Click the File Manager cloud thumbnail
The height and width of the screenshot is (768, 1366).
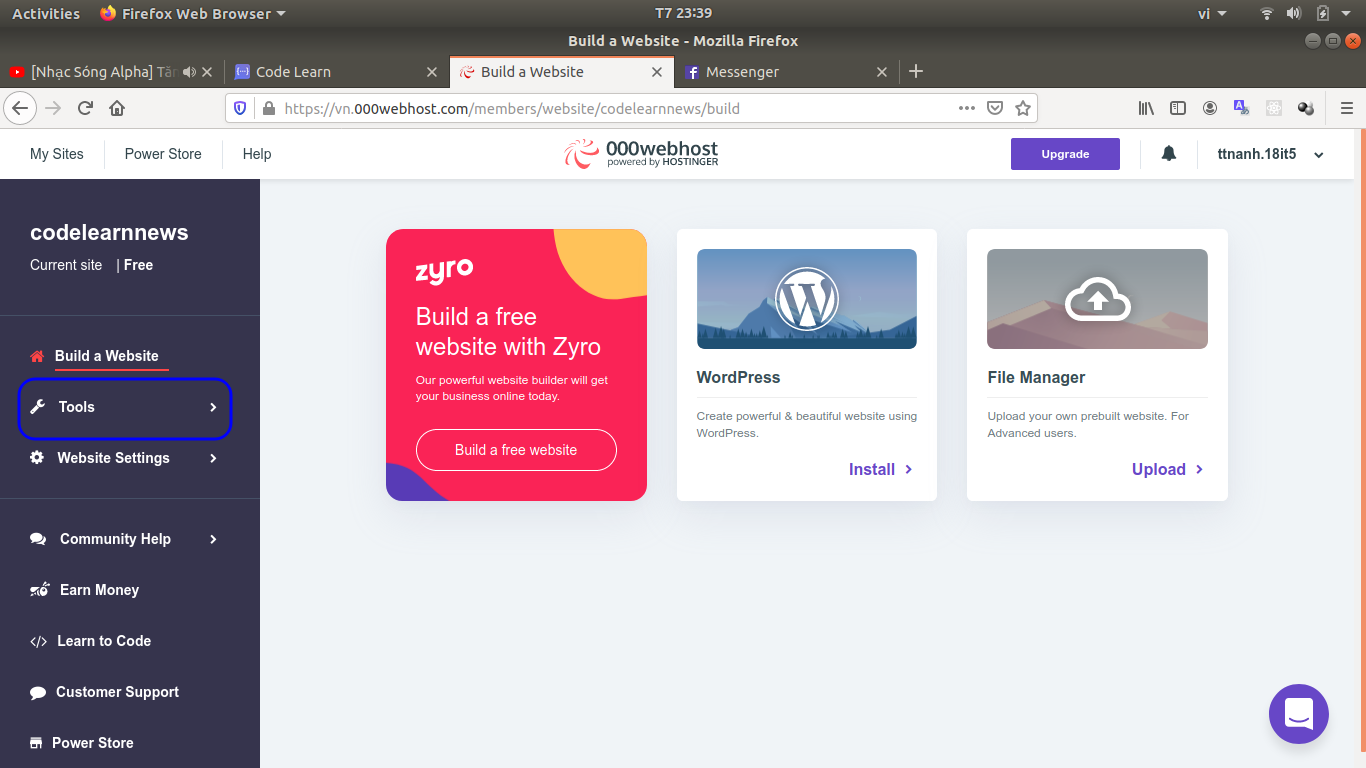tap(1097, 299)
